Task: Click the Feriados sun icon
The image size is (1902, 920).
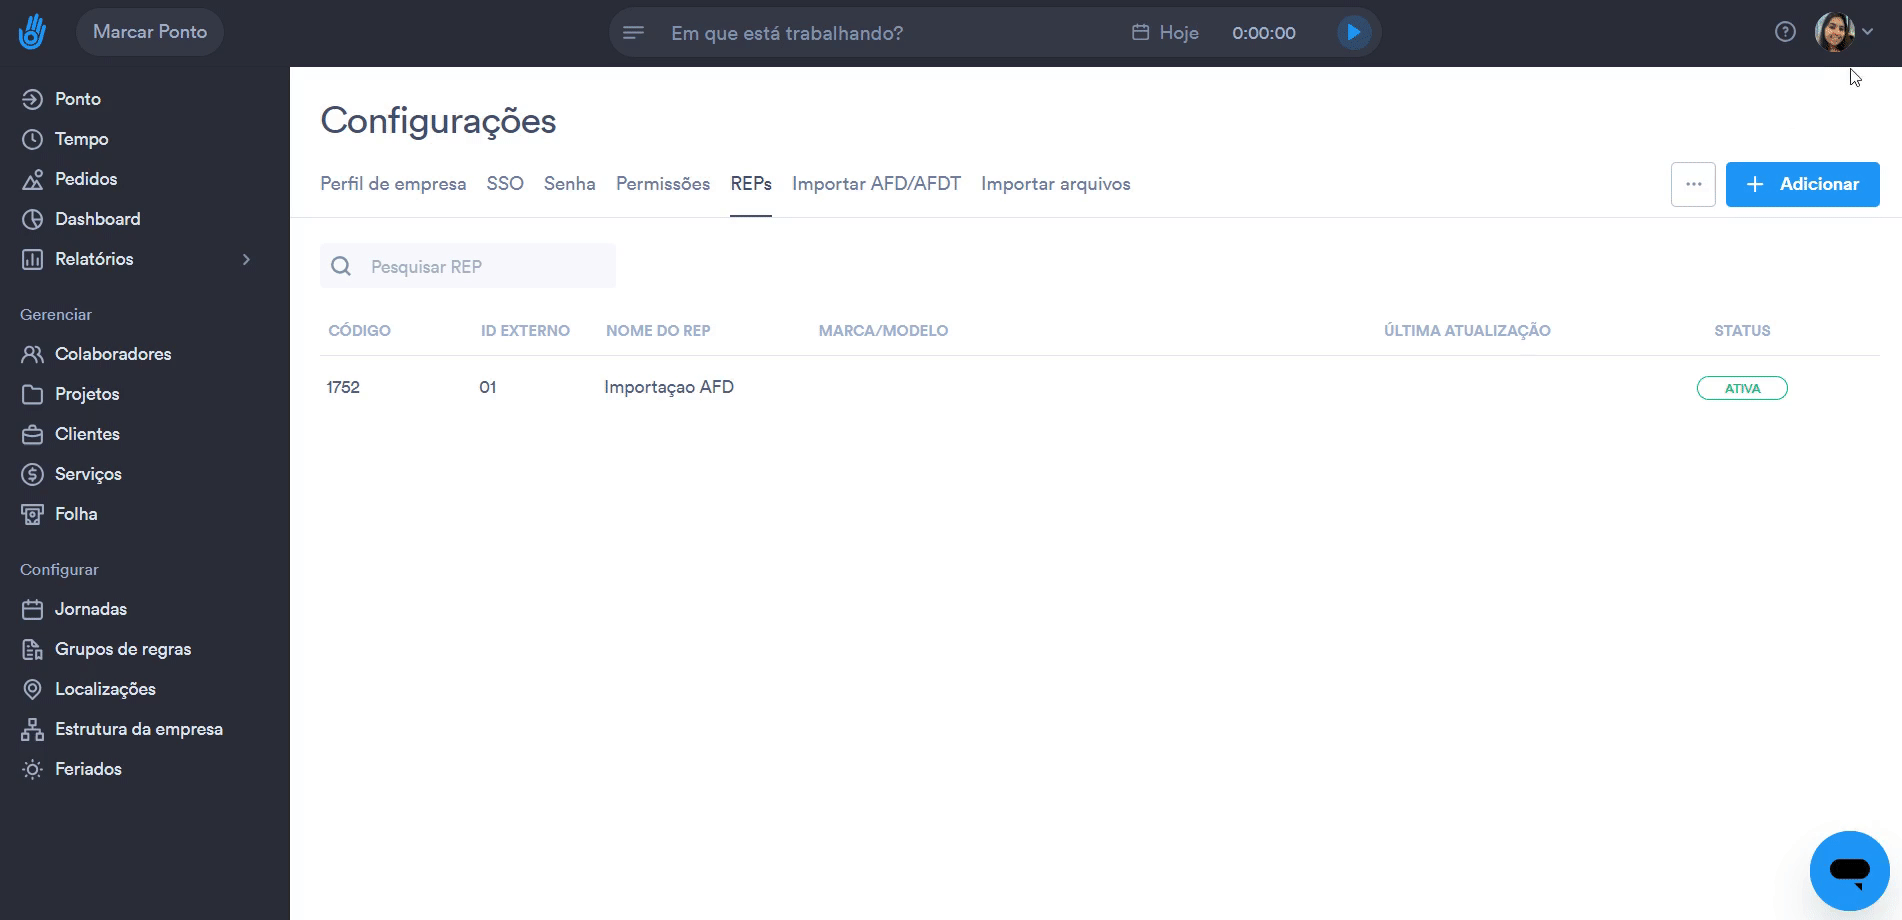Action: (32, 769)
